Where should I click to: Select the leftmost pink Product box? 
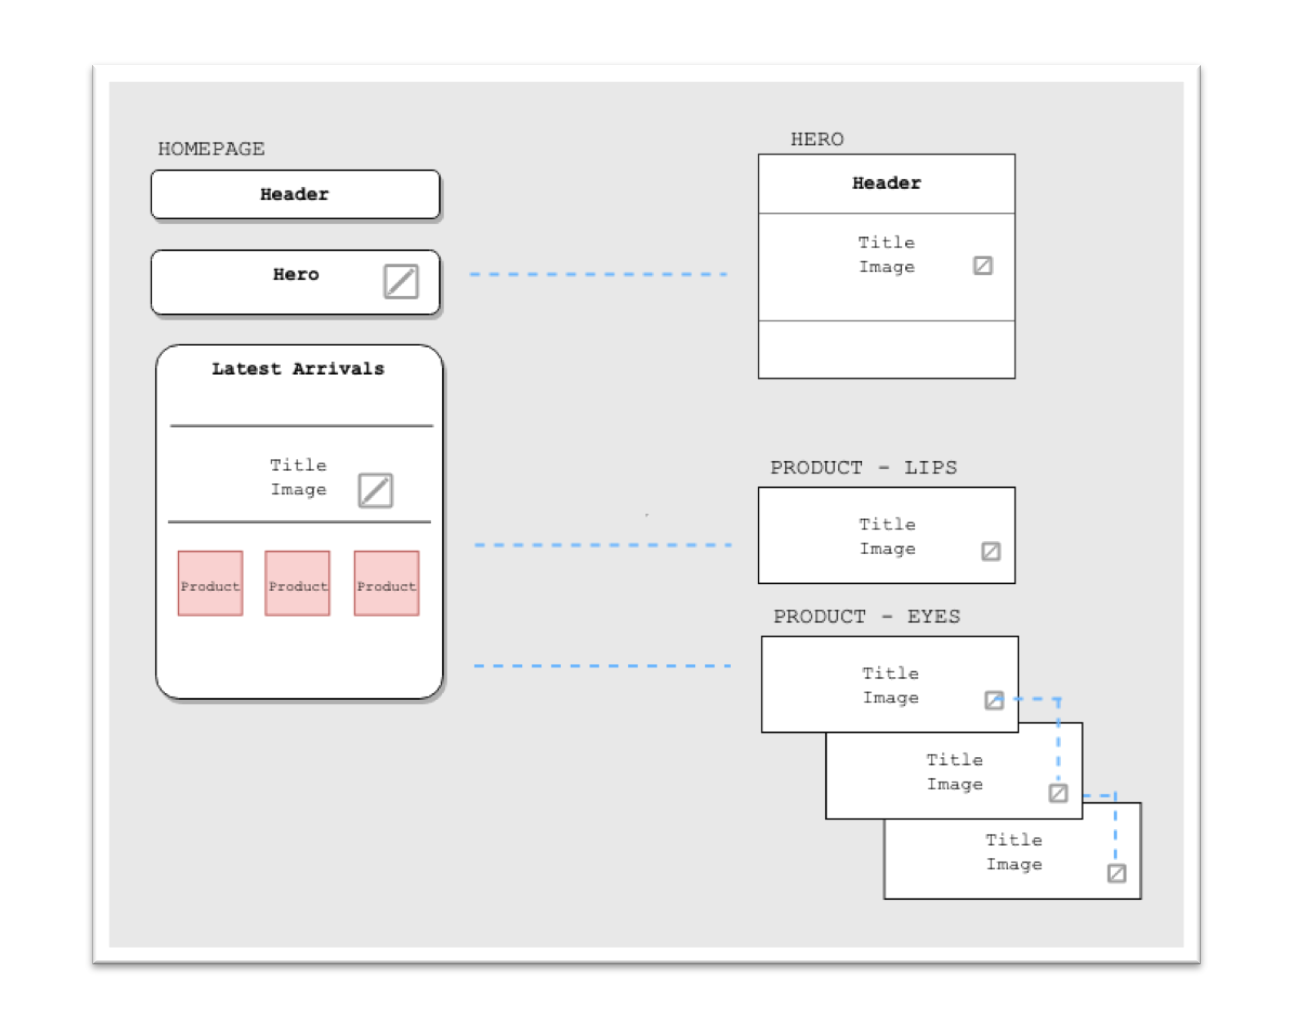pos(210,584)
